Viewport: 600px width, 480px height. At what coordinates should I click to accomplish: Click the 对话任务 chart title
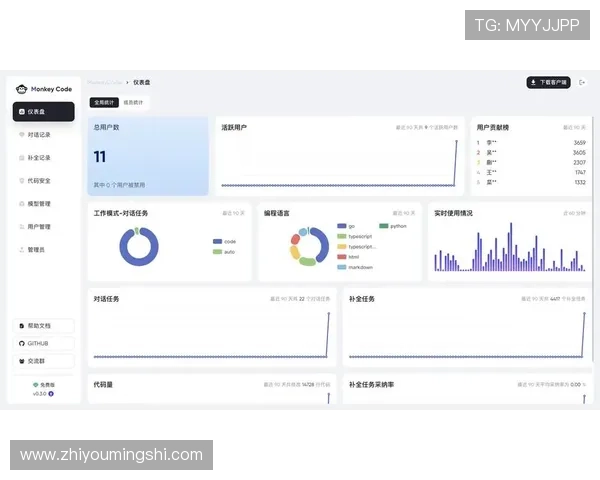(x=106, y=299)
